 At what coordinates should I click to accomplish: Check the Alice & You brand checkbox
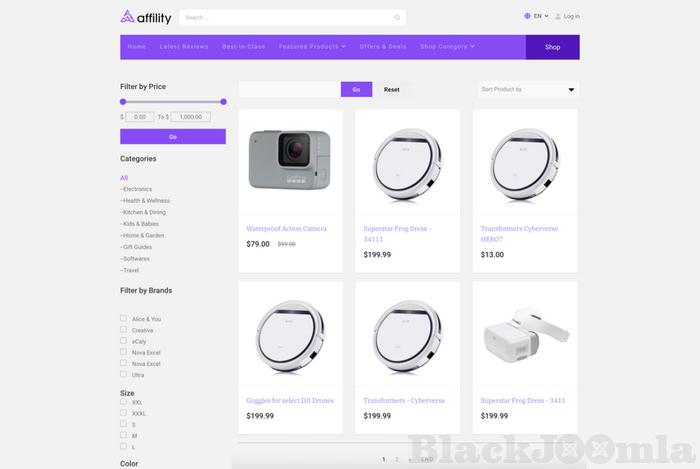pyautogui.click(x=123, y=318)
